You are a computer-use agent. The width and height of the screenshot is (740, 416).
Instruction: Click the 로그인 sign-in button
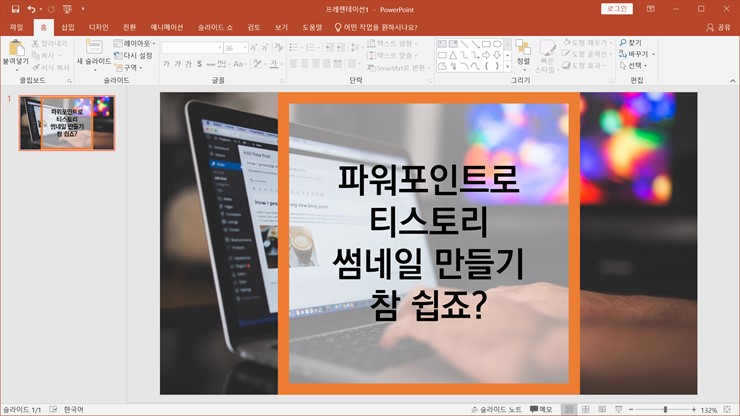point(616,9)
